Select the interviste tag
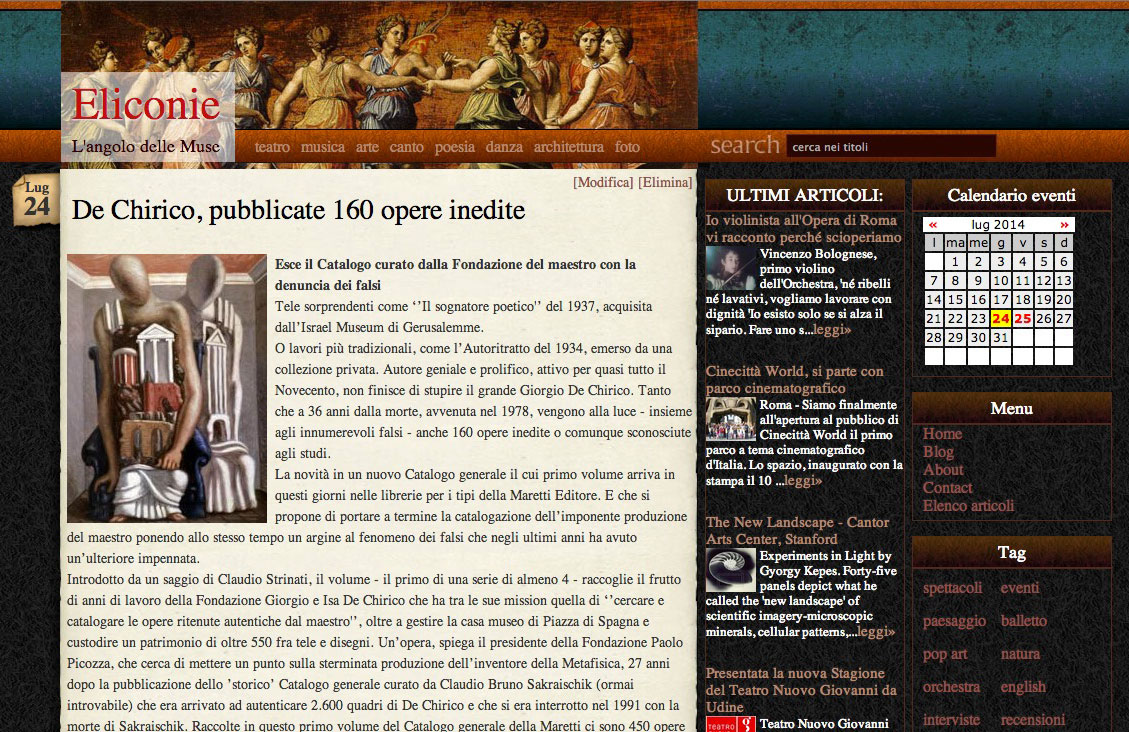 (x=951, y=720)
